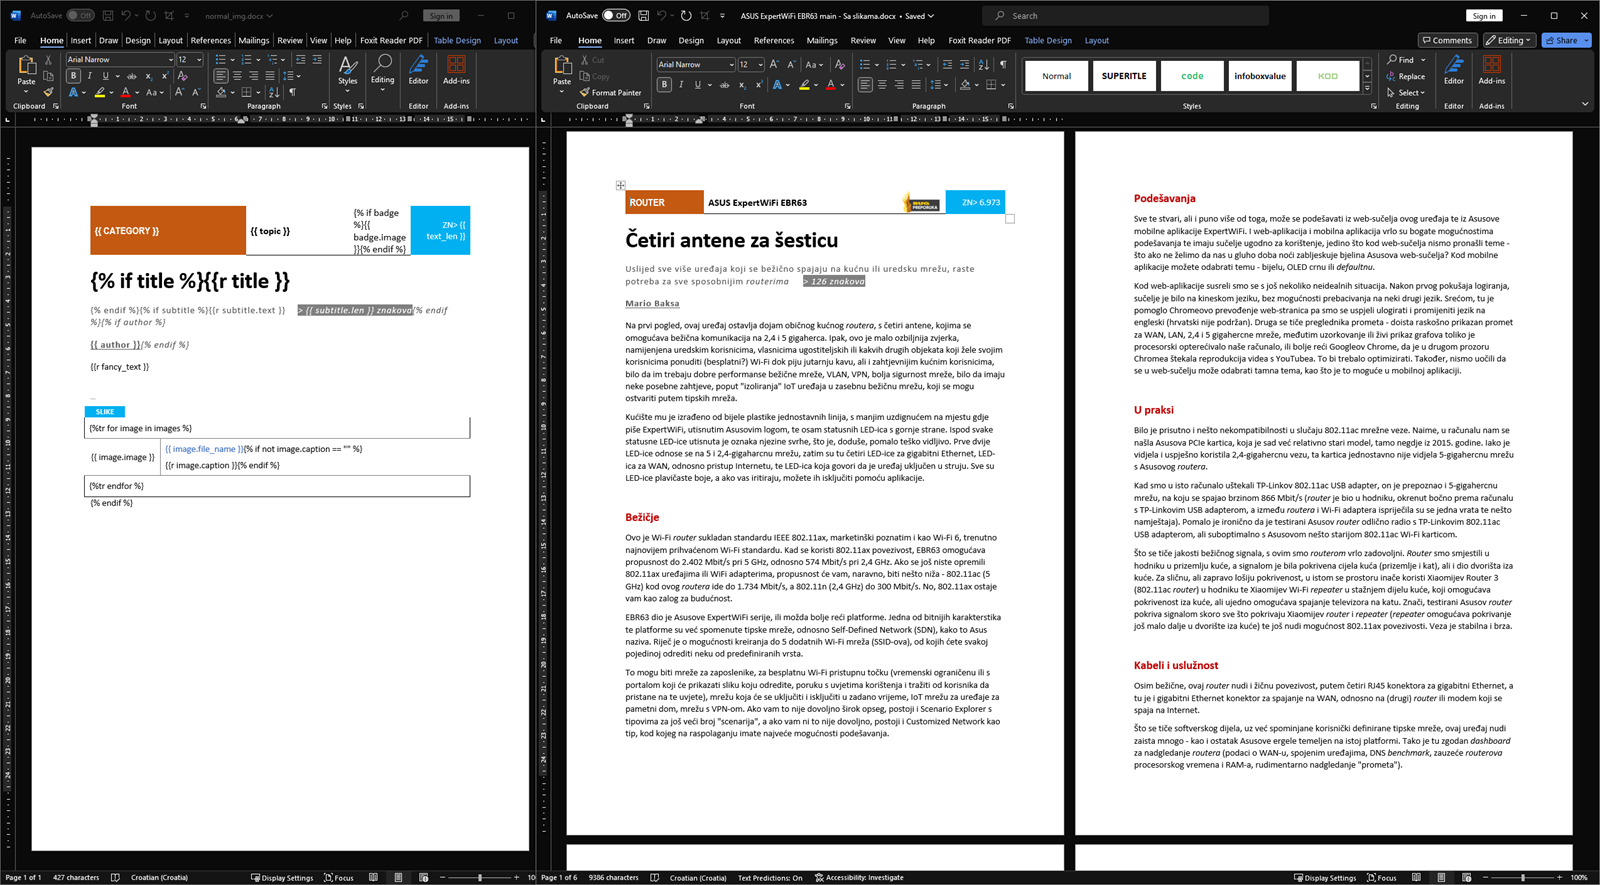The image size is (1600, 885).
Task: Open View tab in ASUS ExpertWiFi window
Action: (x=897, y=40)
